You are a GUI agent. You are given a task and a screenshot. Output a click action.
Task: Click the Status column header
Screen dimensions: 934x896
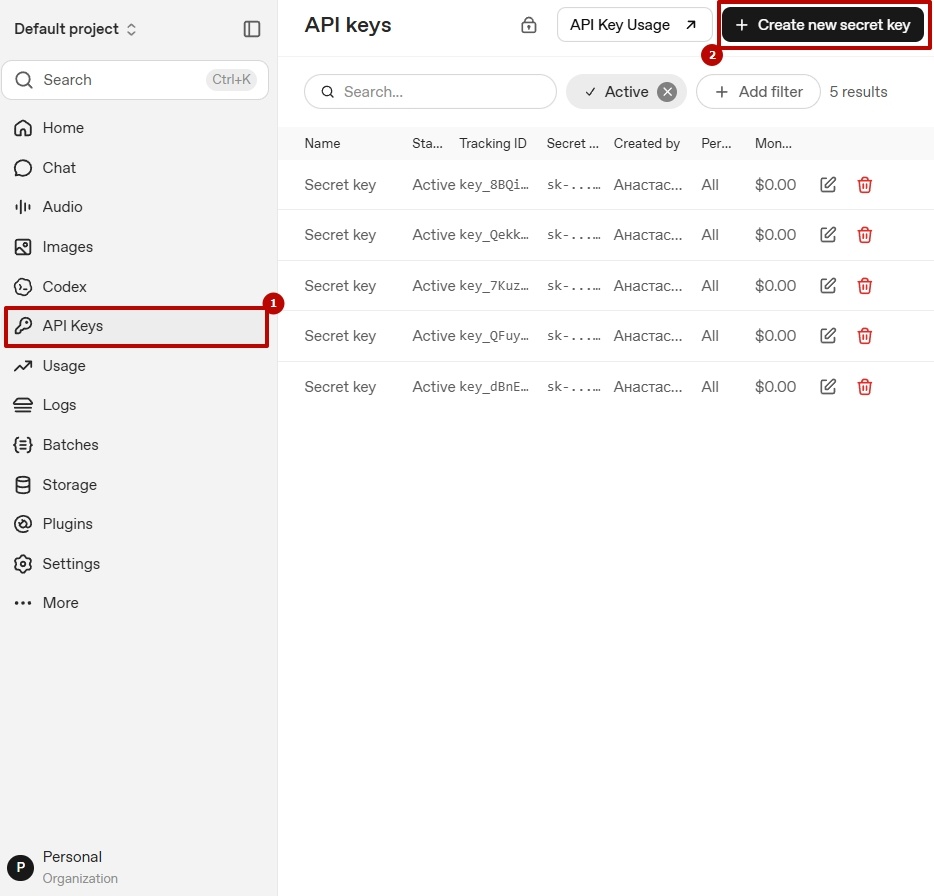427,144
